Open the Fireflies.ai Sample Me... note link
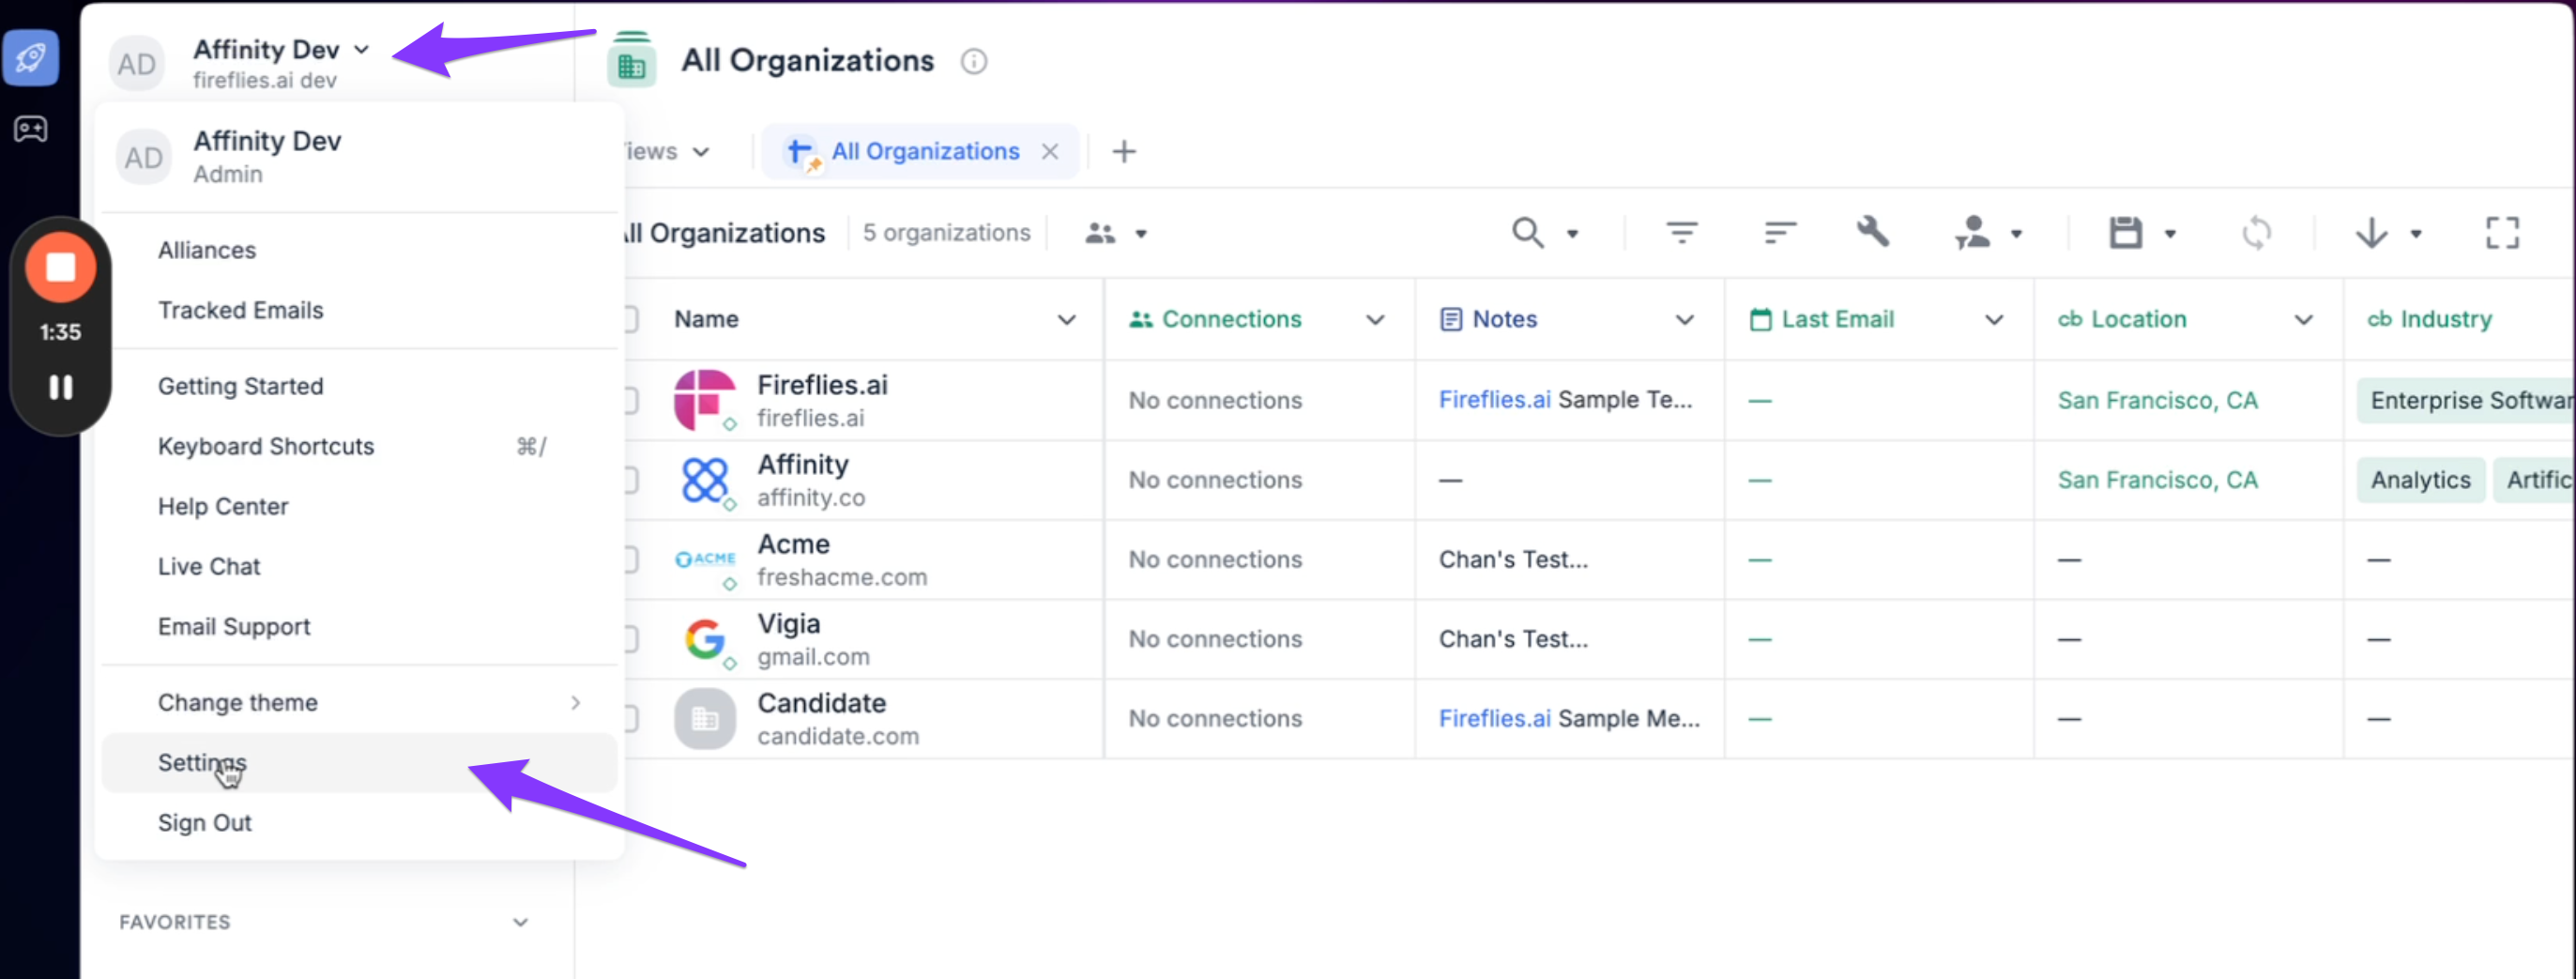The height and width of the screenshot is (979, 2576). pyautogui.click(x=1569, y=718)
